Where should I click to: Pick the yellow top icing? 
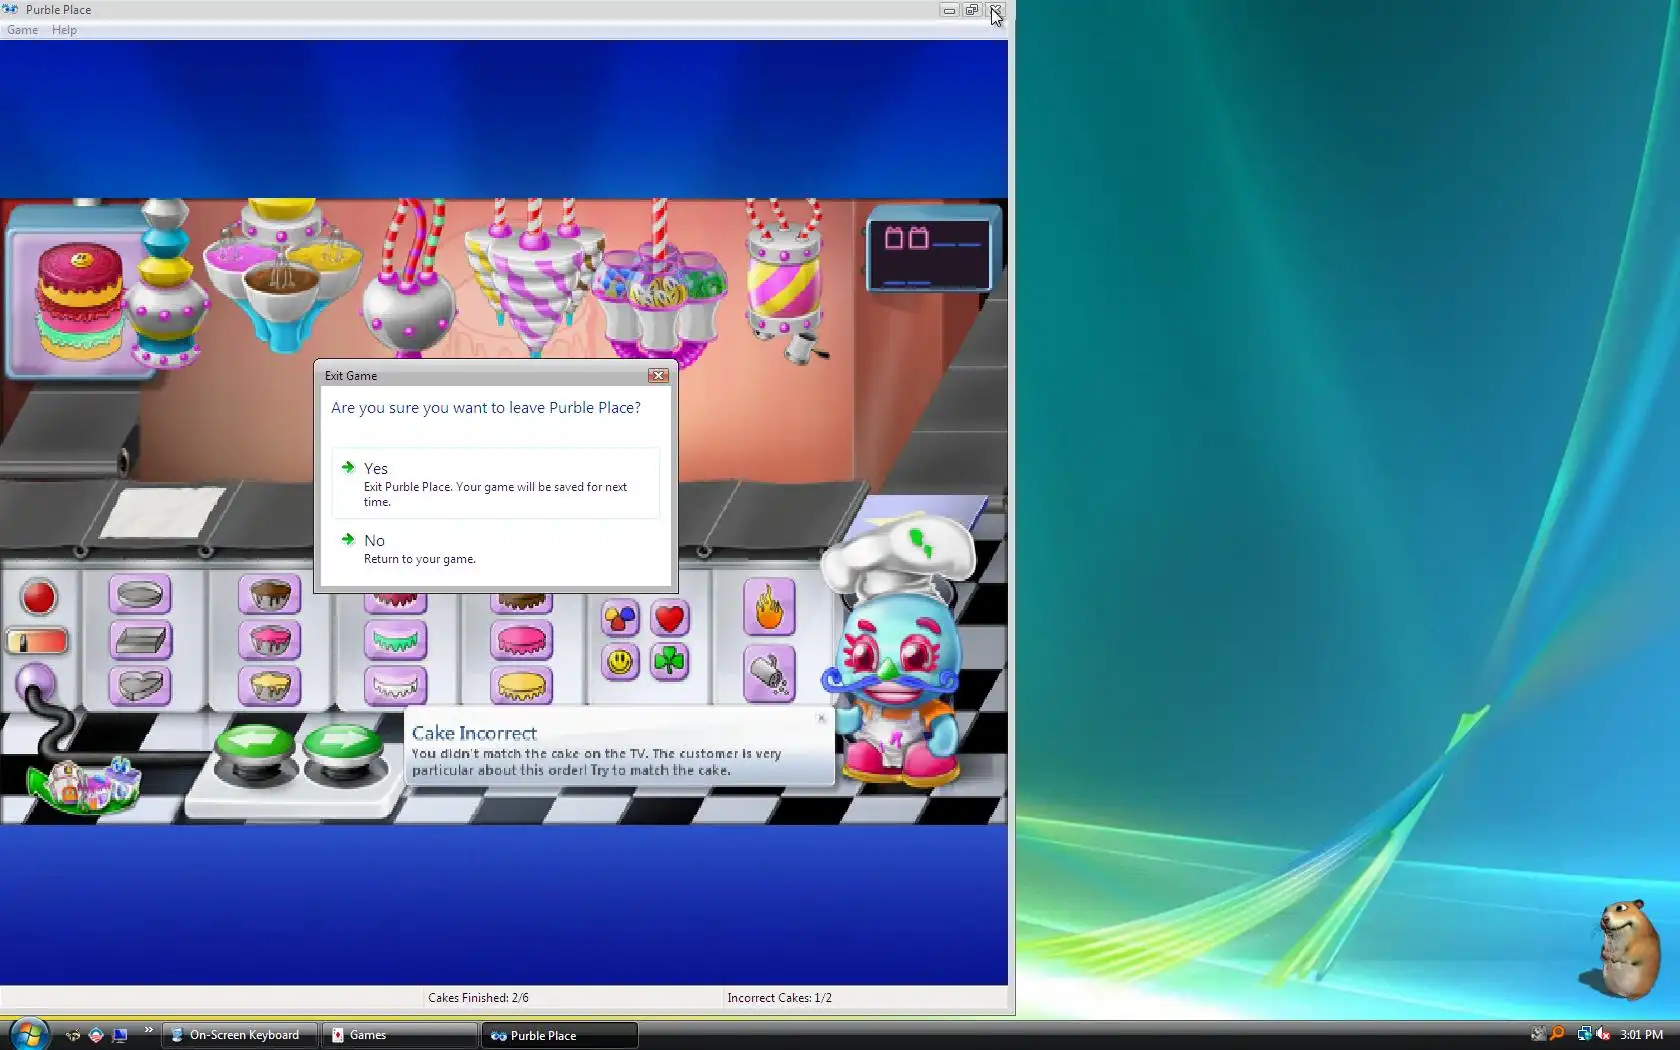click(x=522, y=686)
